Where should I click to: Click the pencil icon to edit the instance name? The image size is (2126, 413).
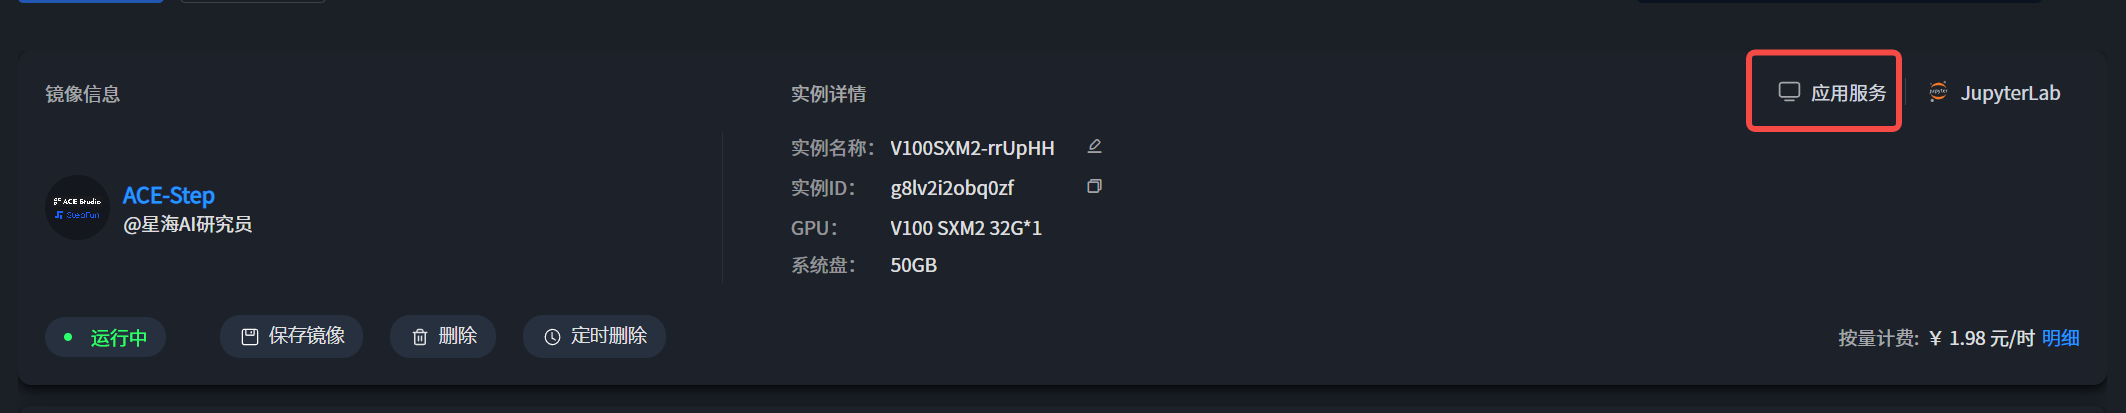pos(1095,147)
